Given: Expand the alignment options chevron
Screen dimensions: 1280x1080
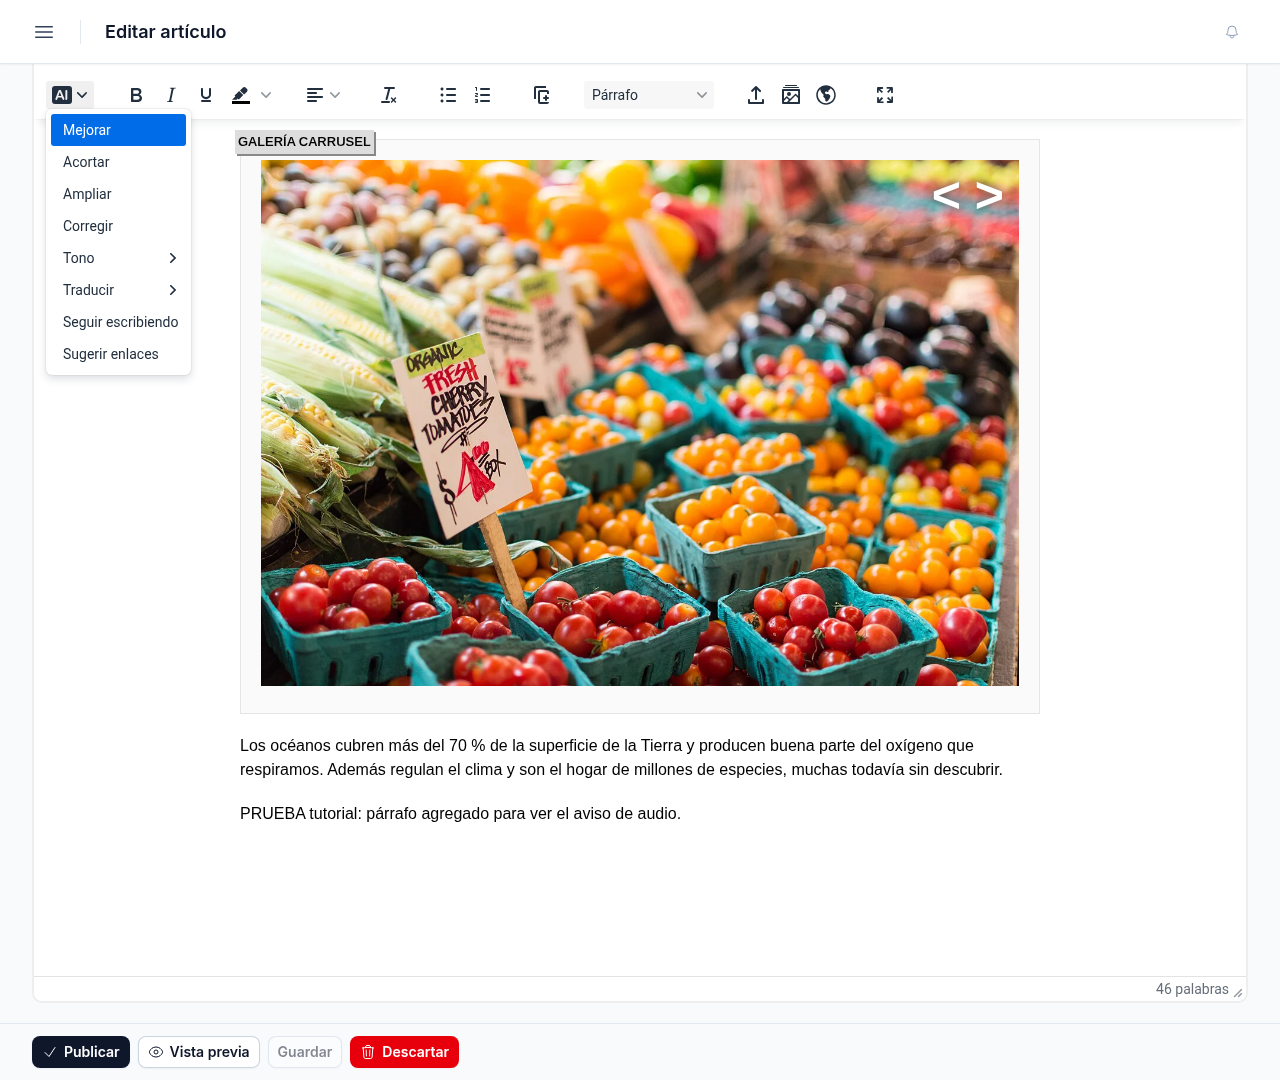Looking at the screenshot, I should 335,95.
